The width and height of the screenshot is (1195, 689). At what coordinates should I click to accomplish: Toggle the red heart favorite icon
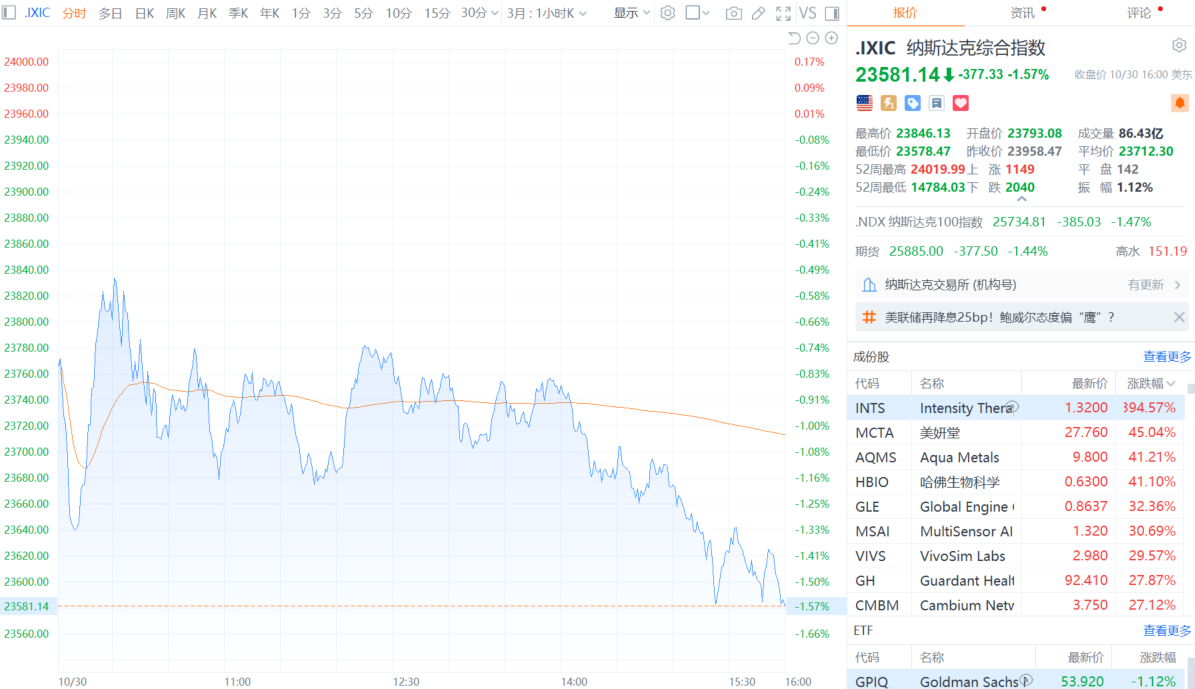click(x=960, y=103)
